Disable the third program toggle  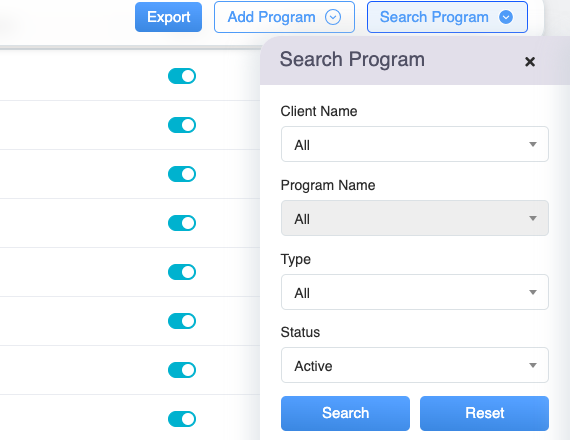click(x=182, y=174)
